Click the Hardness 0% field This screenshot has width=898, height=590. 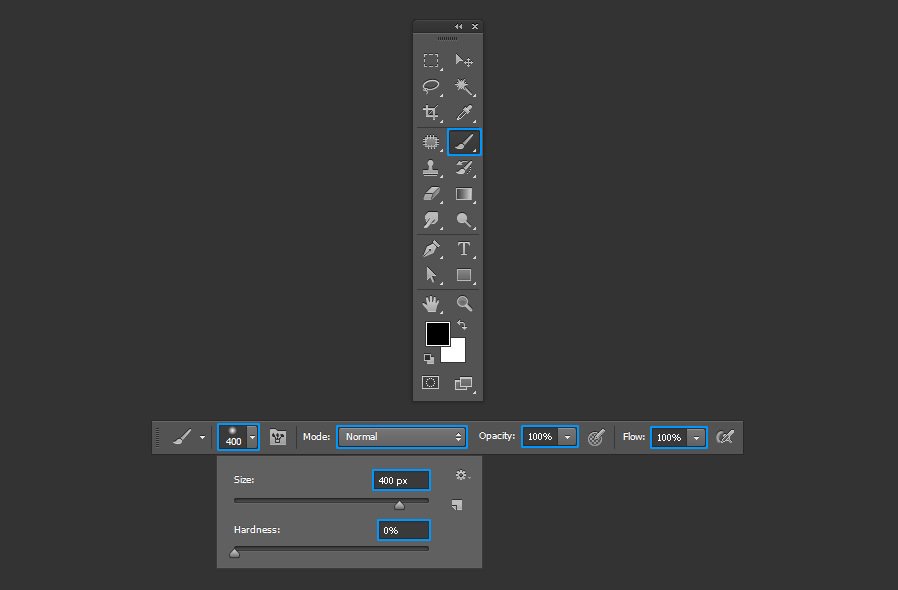[x=404, y=530]
